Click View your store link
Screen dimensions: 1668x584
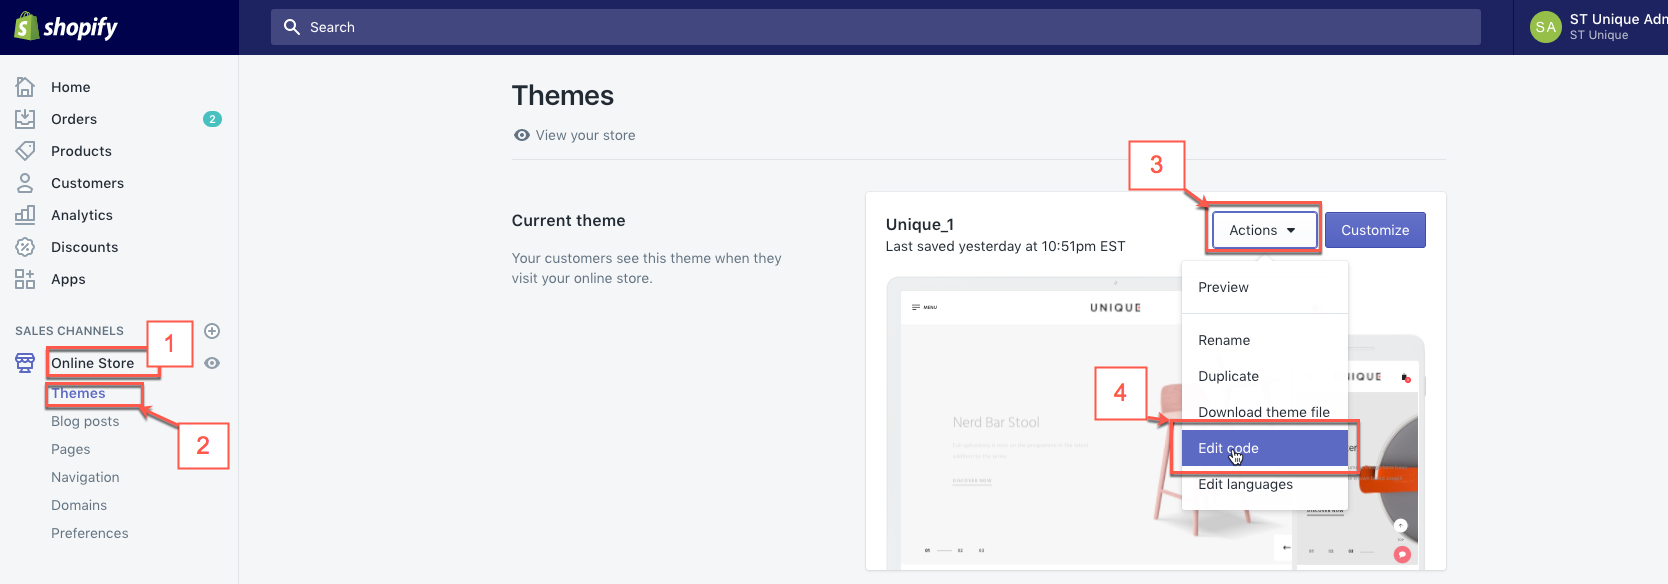(x=585, y=135)
